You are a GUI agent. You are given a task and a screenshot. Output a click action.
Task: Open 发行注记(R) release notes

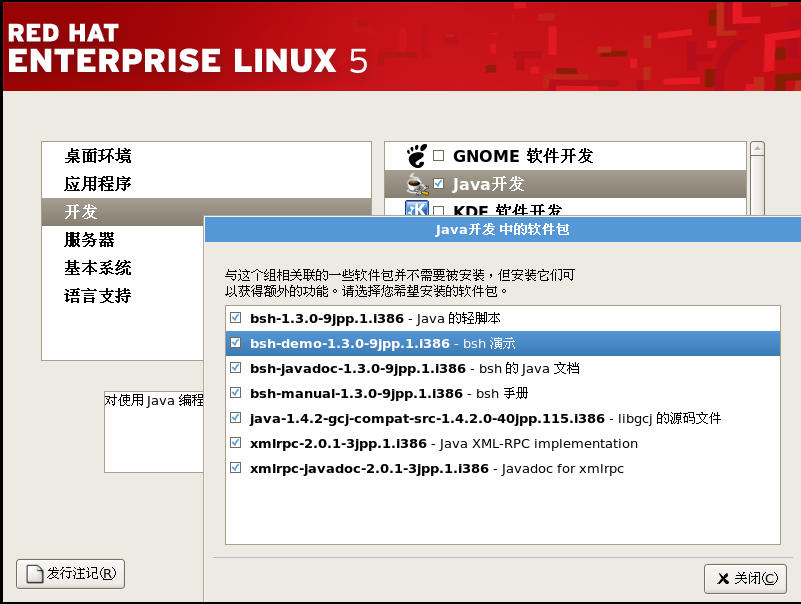coord(70,574)
